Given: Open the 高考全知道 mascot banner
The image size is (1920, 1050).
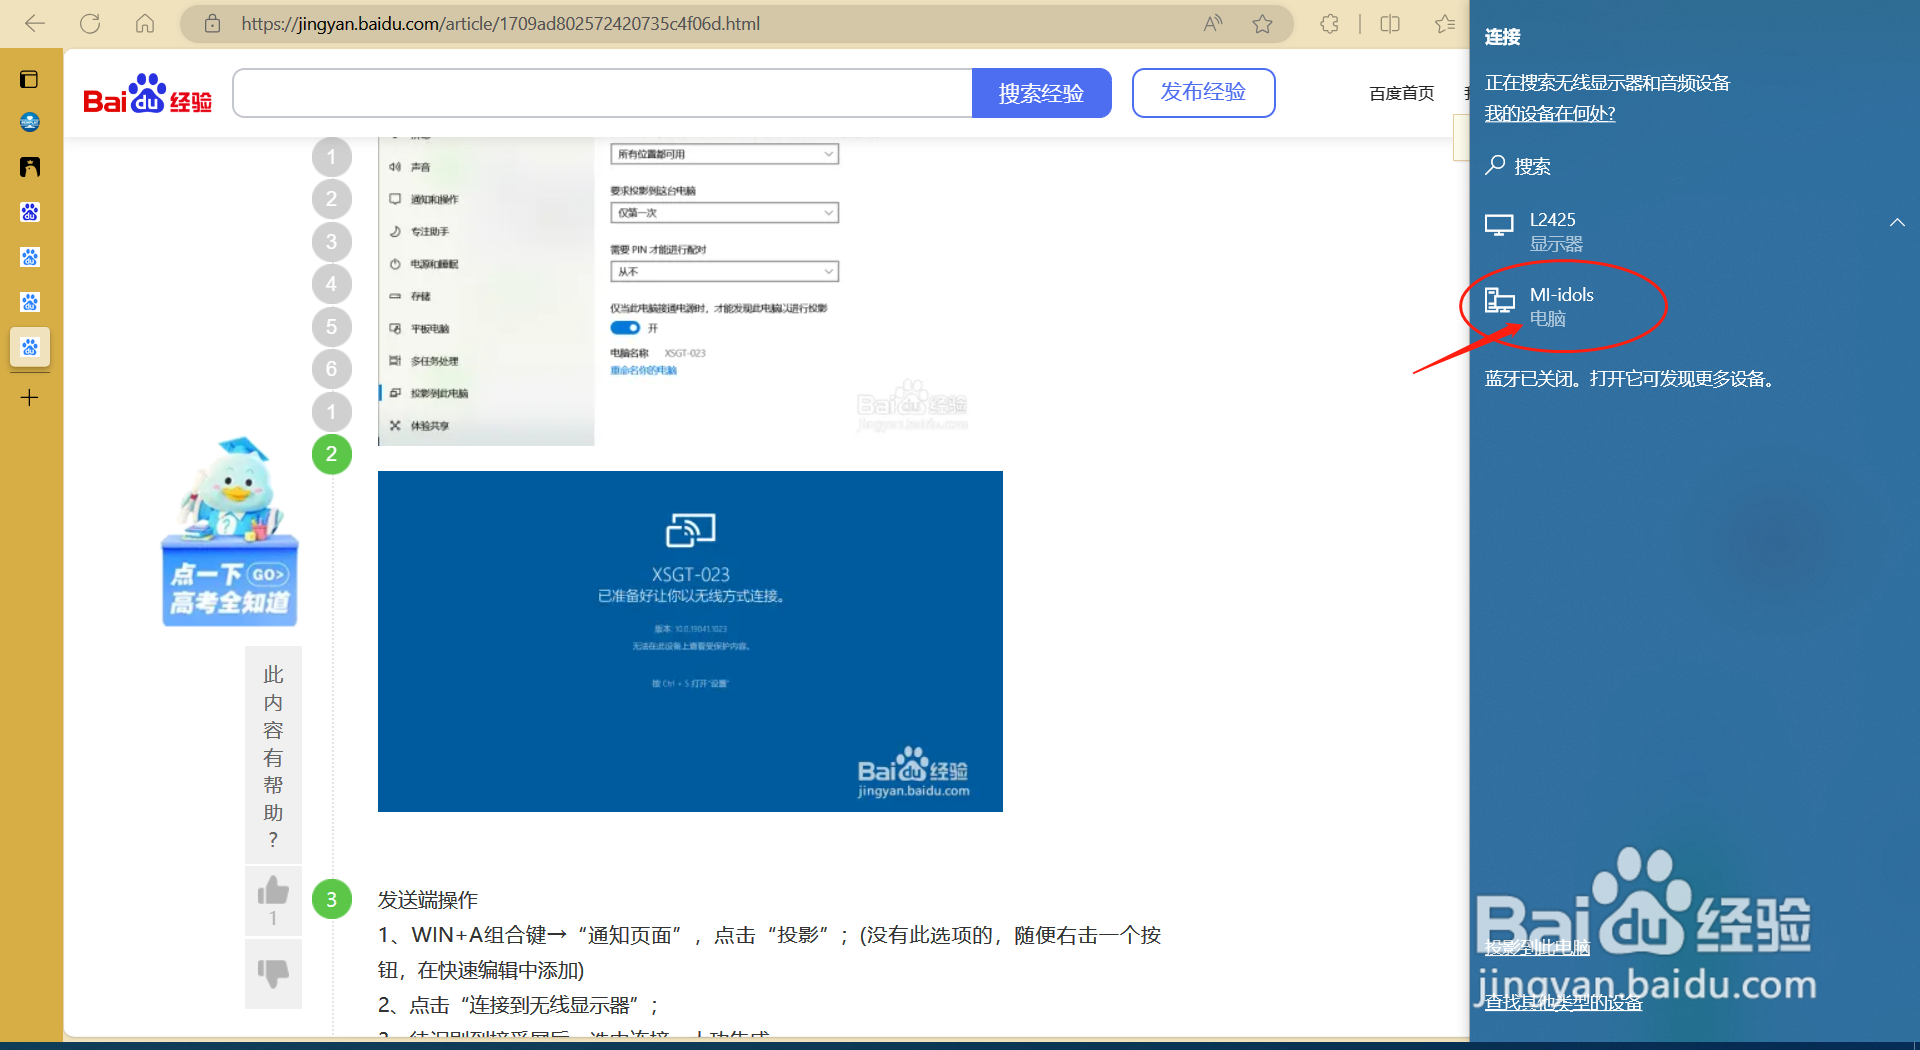Looking at the screenshot, I should (230, 532).
